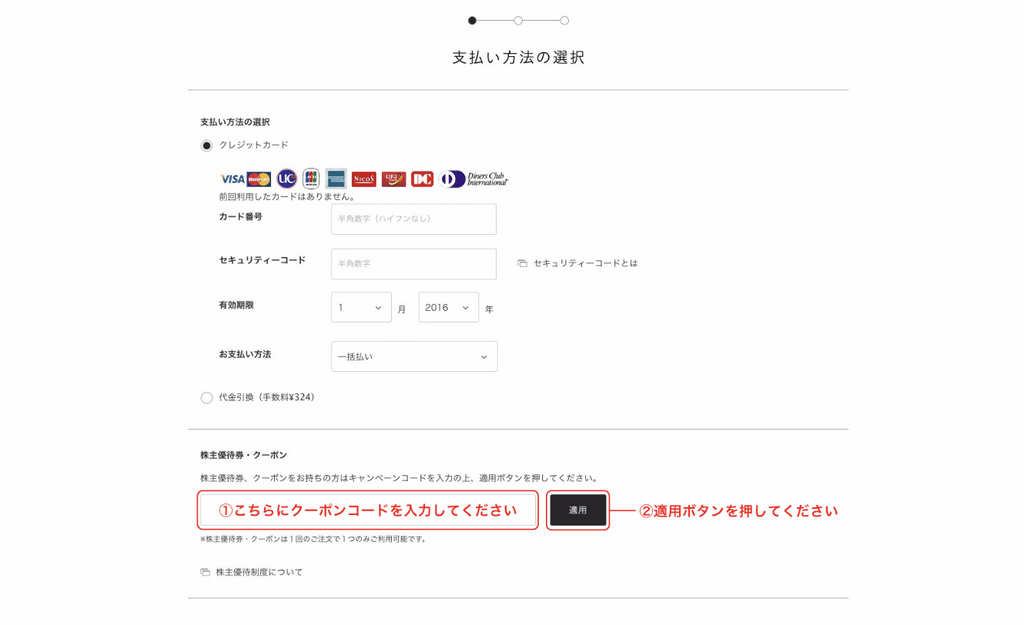The image size is (1024, 625).
Task: Select the クレジットカード radio button
Action: 206,146
